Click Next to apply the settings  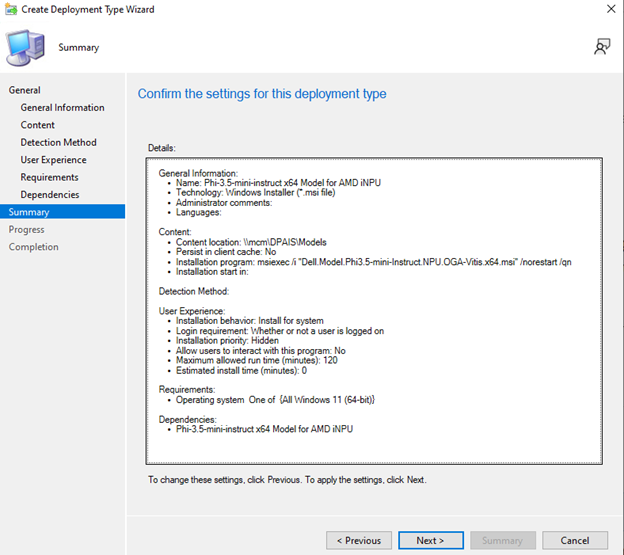[430, 540]
